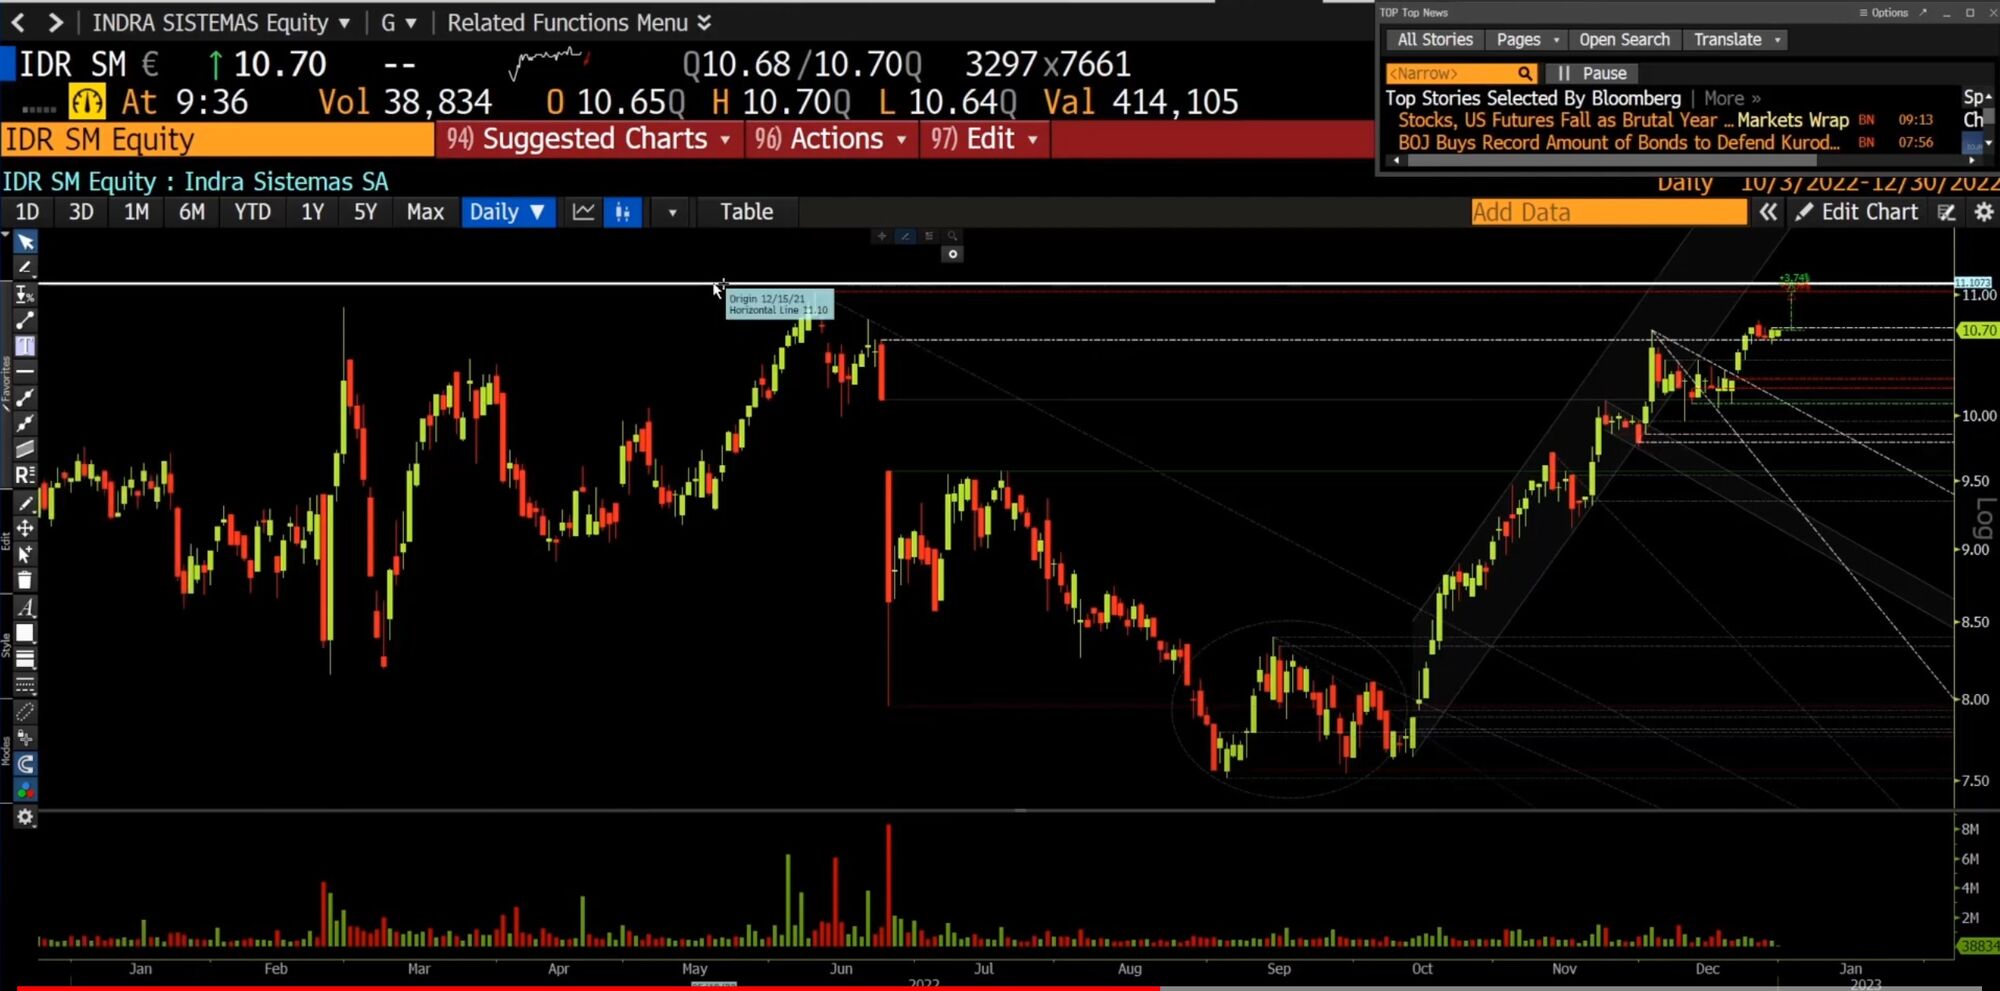
Task: Expand Related Functions Menu
Action: click(x=579, y=22)
